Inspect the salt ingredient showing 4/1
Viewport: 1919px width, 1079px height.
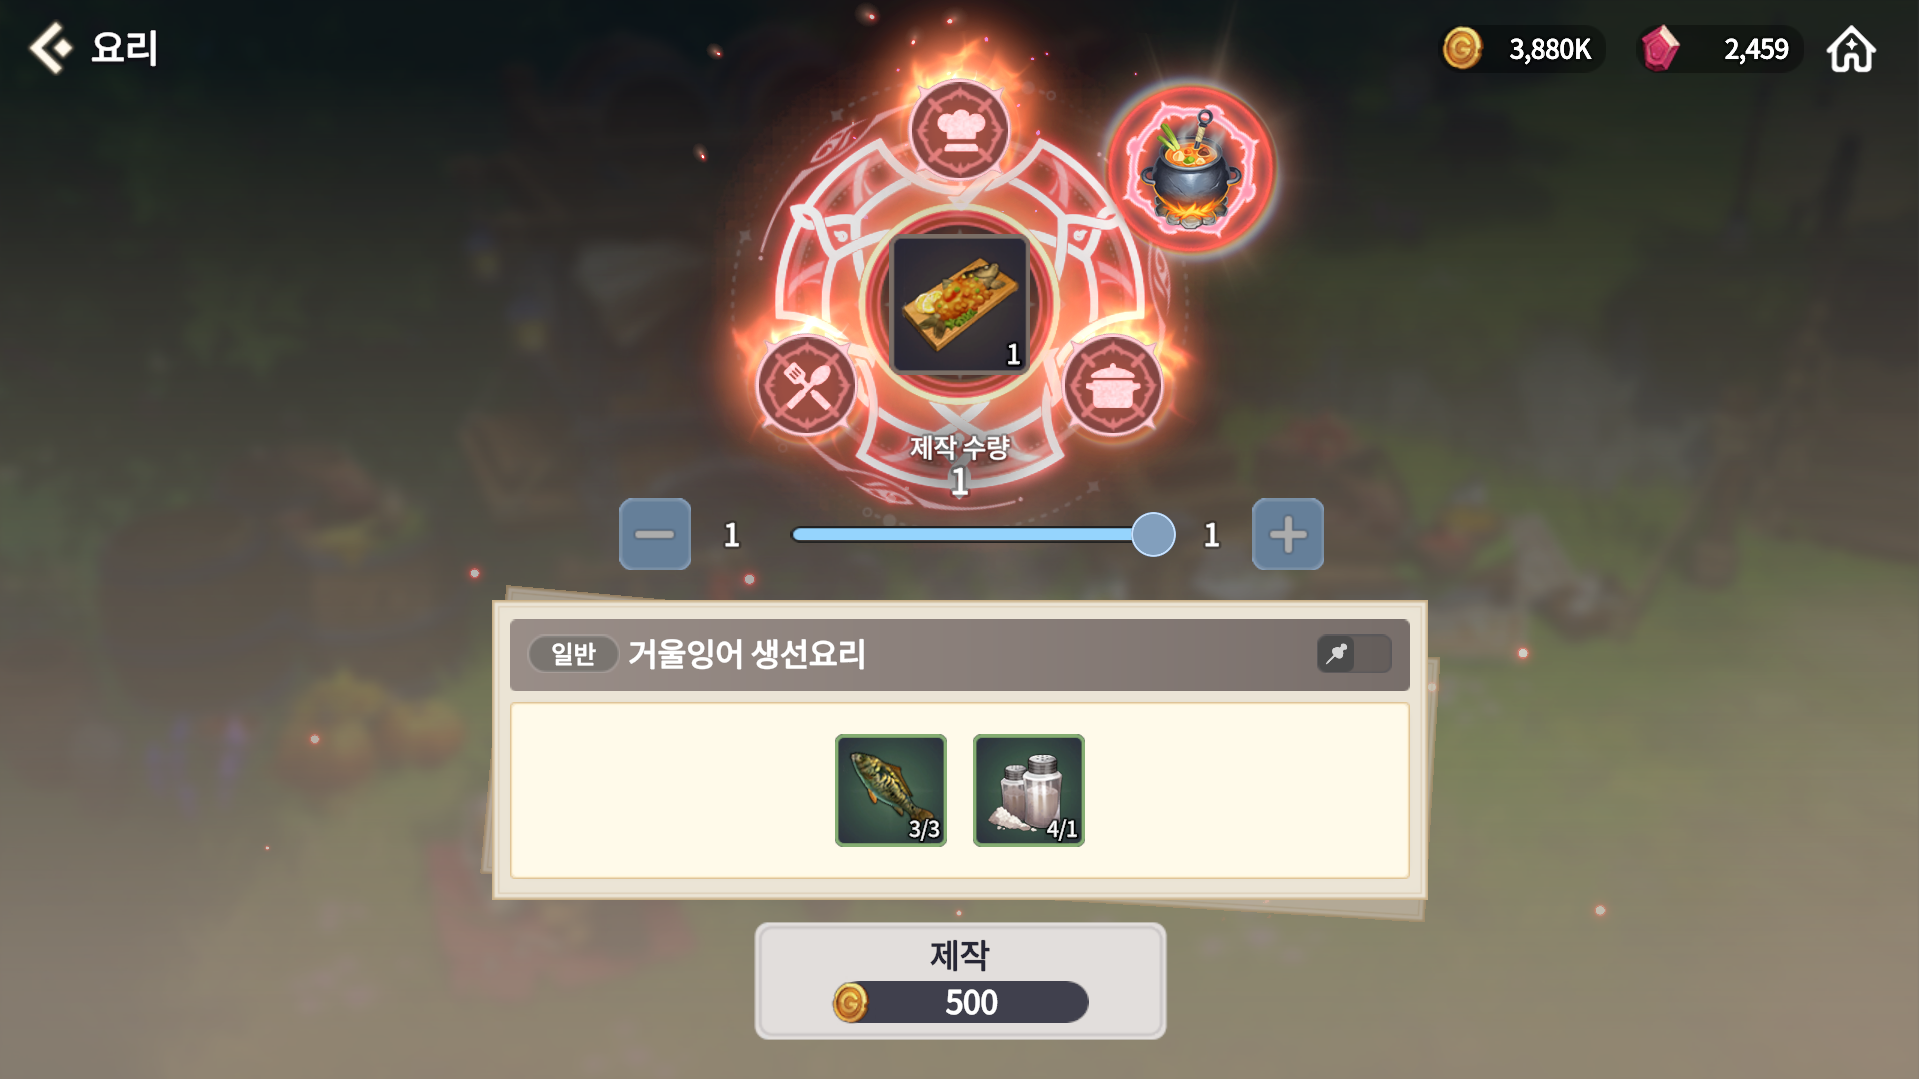point(1029,790)
